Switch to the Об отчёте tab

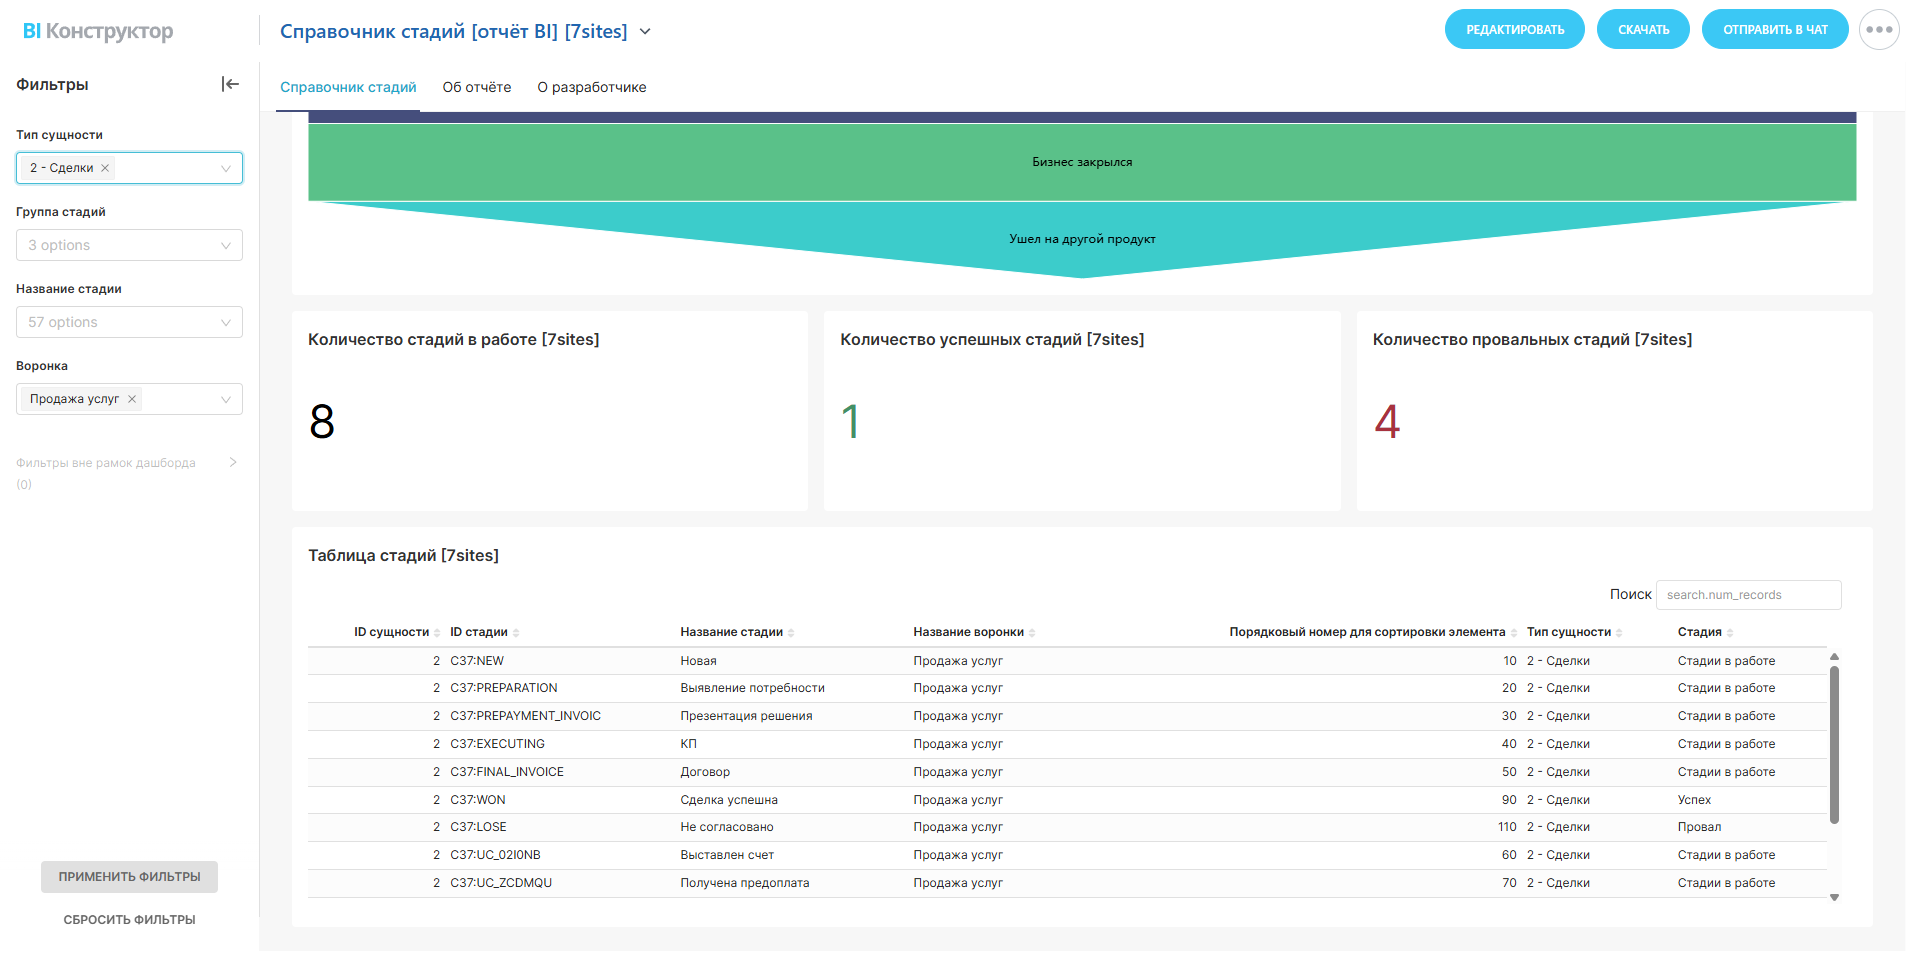point(477,87)
